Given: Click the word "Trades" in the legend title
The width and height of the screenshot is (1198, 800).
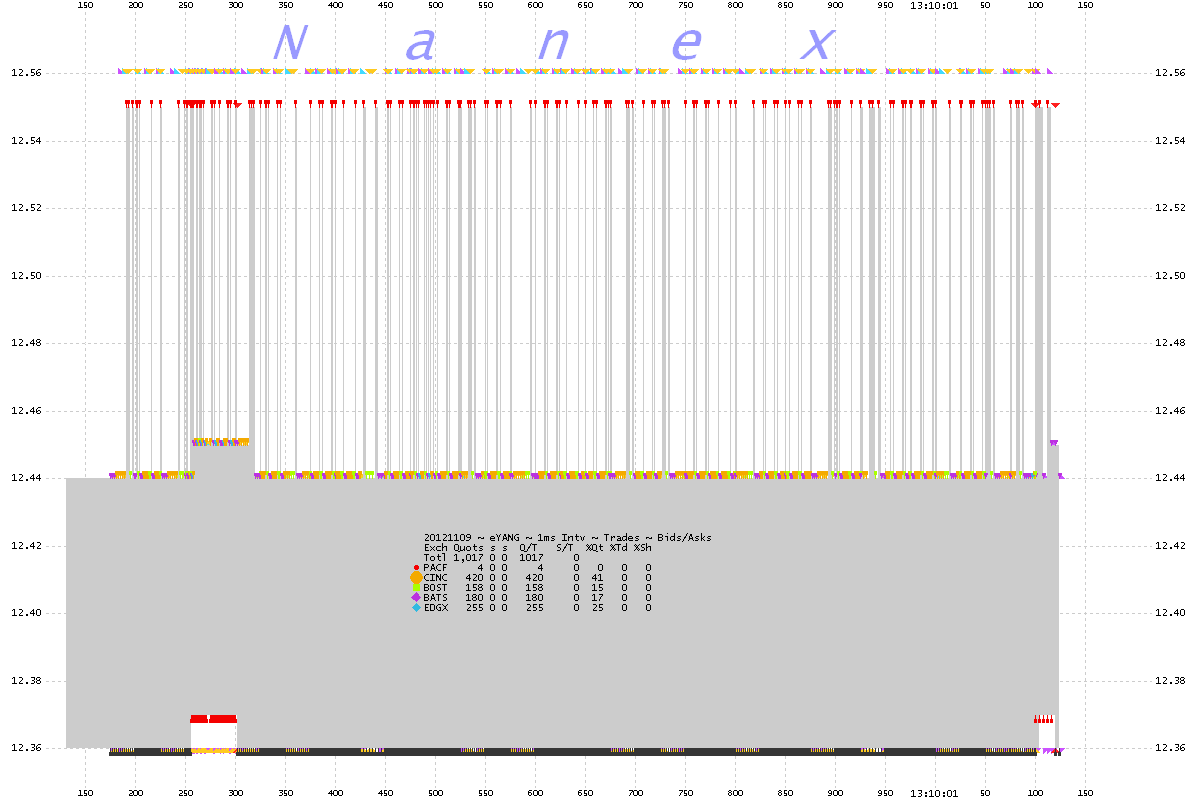Looking at the screenshot, I should click(621, 538).
